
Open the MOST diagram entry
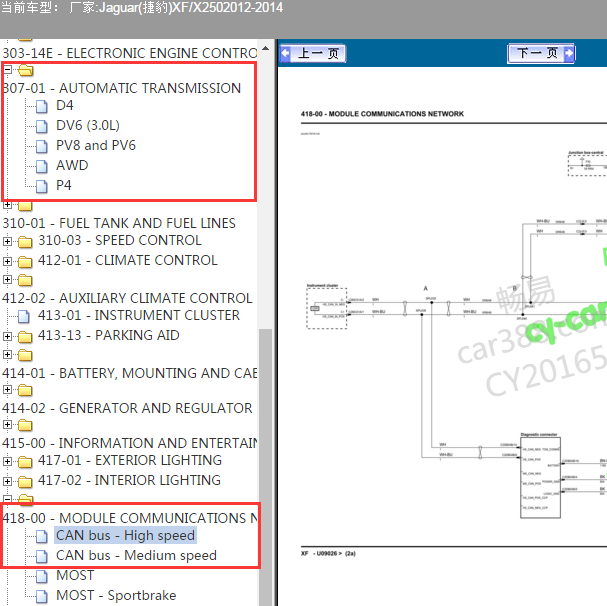click(x=75, y=576)
